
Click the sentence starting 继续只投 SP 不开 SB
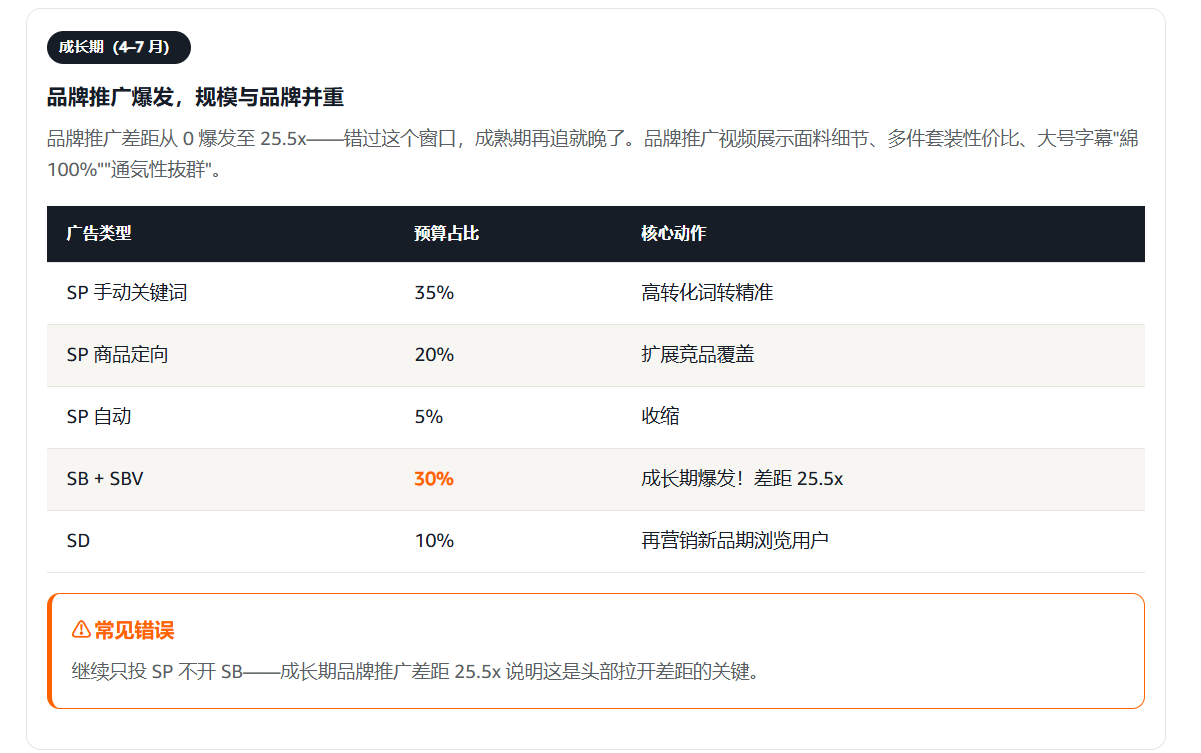click(416, 671)
